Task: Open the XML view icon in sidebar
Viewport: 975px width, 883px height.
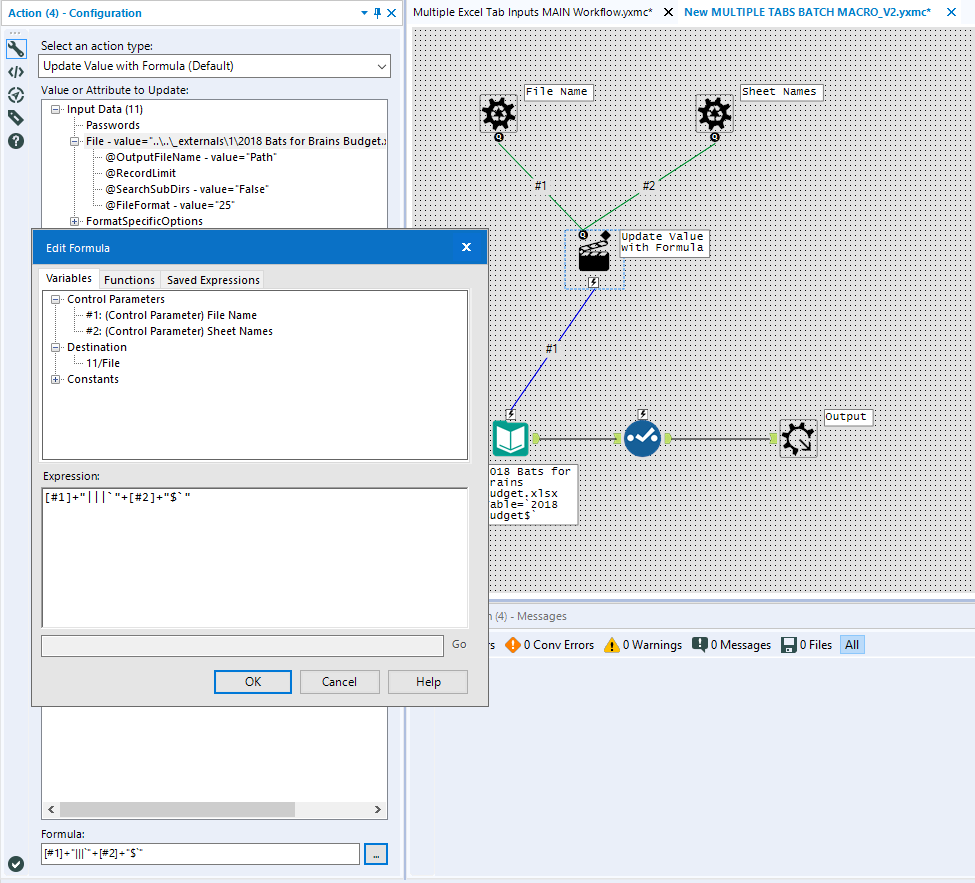Action: click(16, 72)
